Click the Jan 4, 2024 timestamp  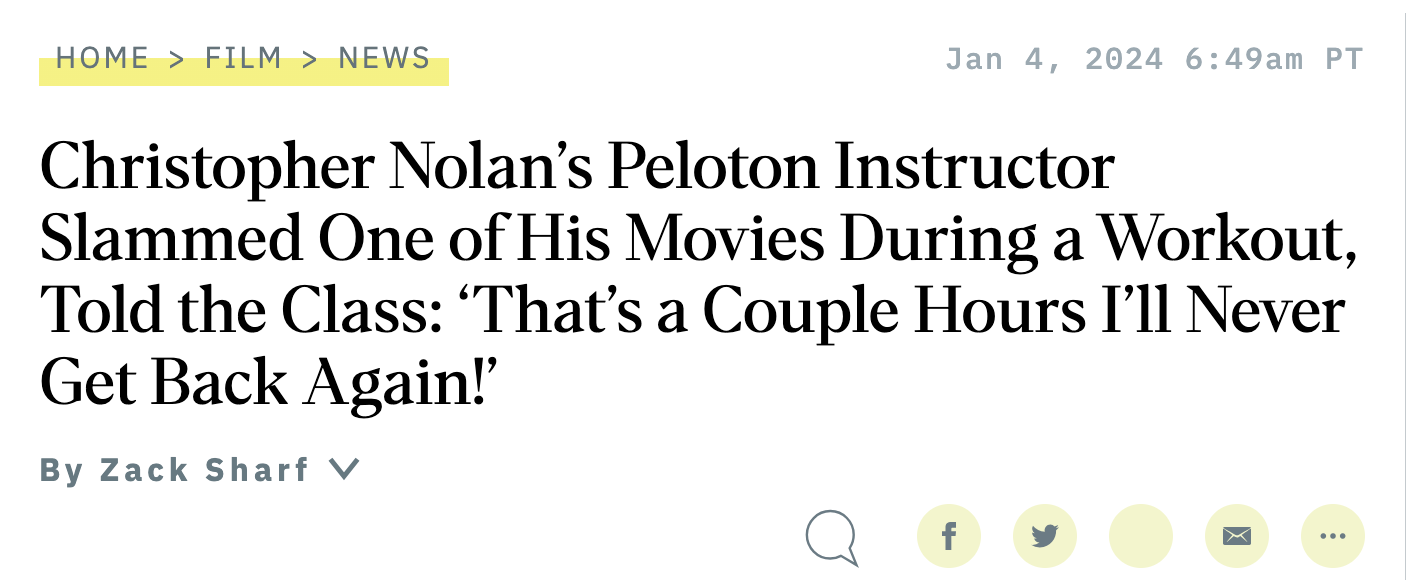click(1154, 58)
